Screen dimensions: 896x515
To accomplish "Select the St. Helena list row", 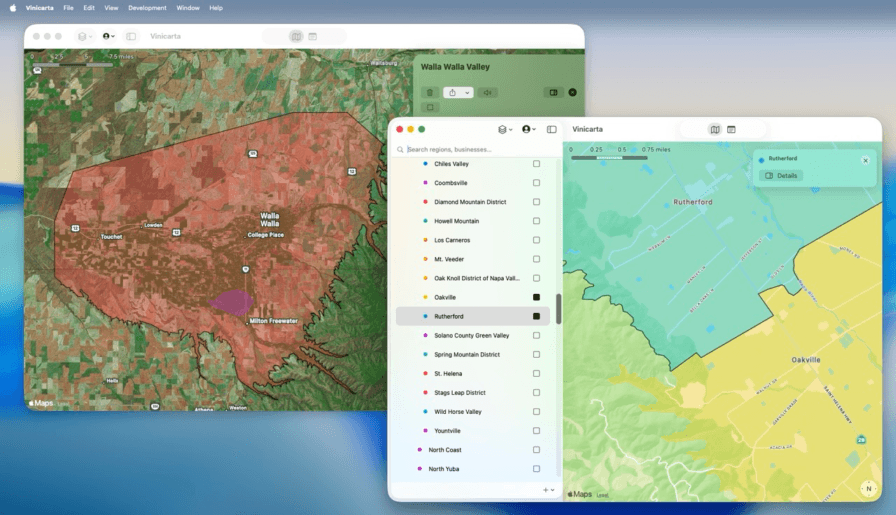I will pos(473,373).
